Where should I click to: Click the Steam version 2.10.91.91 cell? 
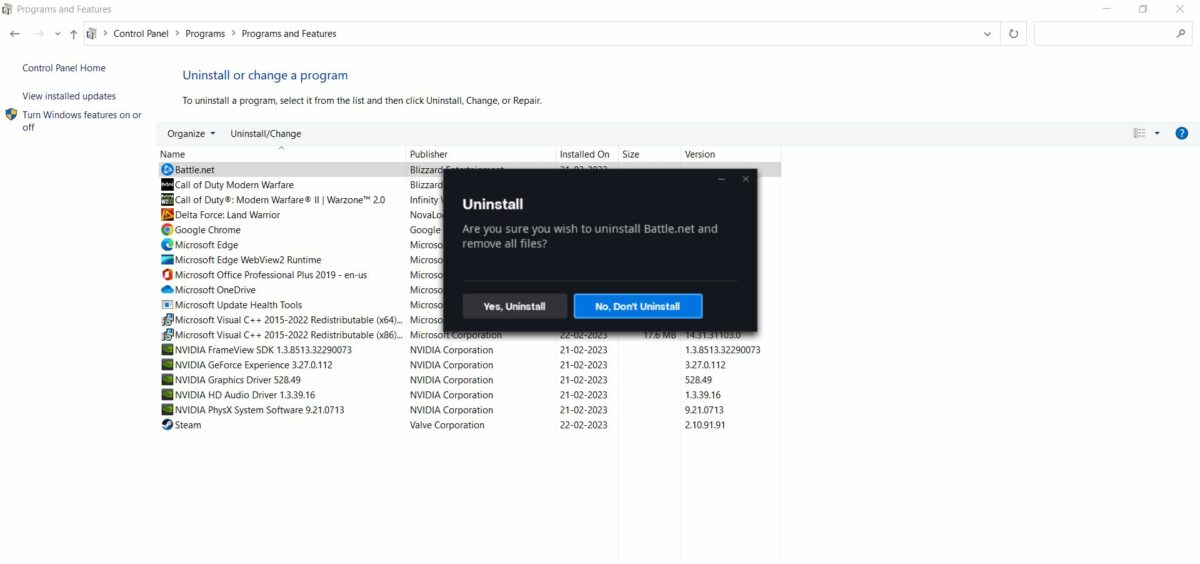click(x=705, y=425)
